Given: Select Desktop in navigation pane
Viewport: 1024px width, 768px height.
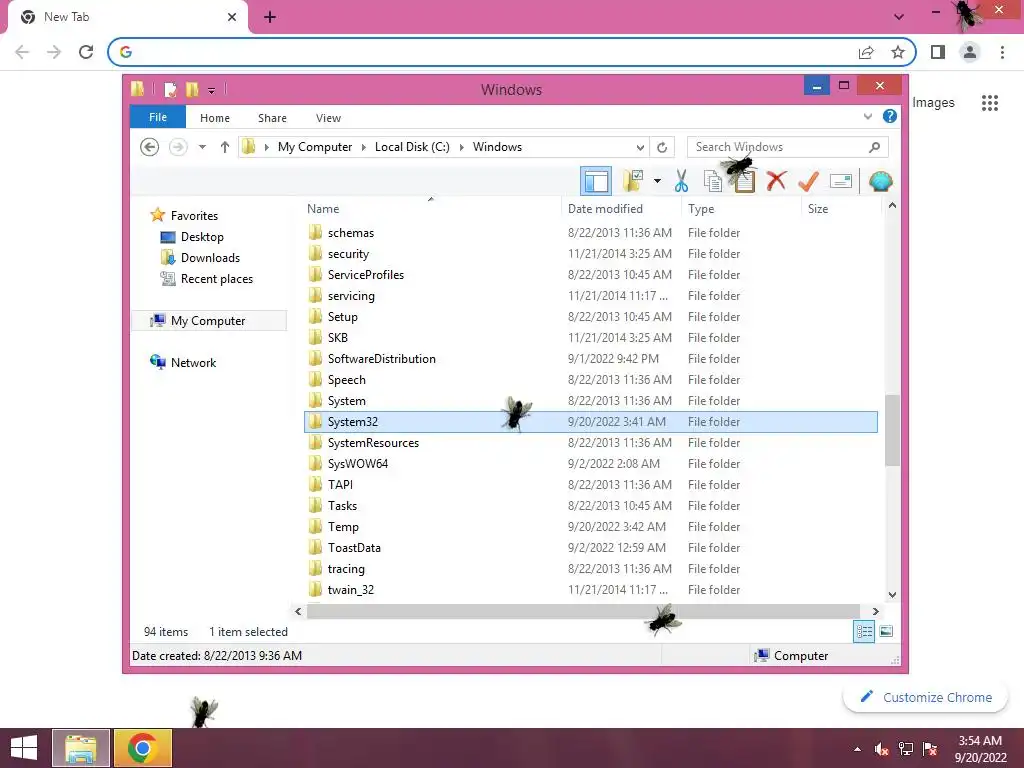Looking at the screenshot, I should click(x=202, y=236).
